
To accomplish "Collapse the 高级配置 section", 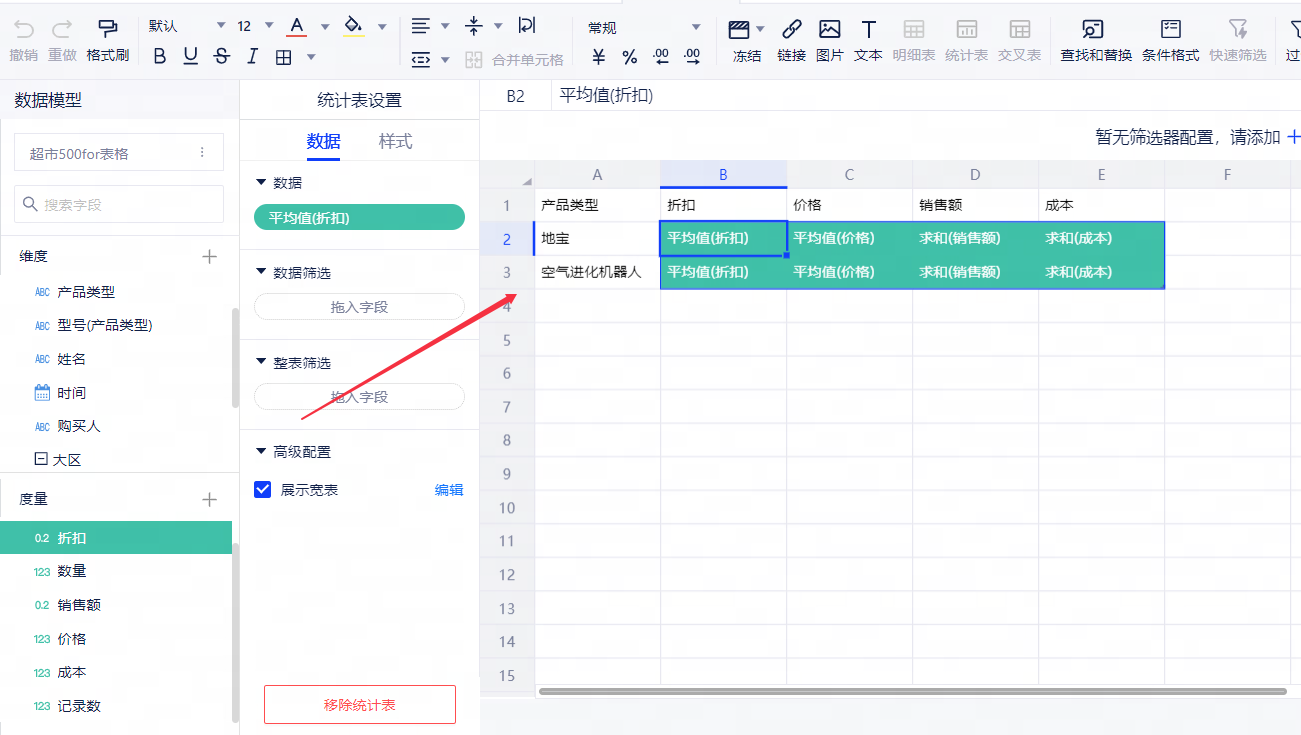I will [262, 452].
